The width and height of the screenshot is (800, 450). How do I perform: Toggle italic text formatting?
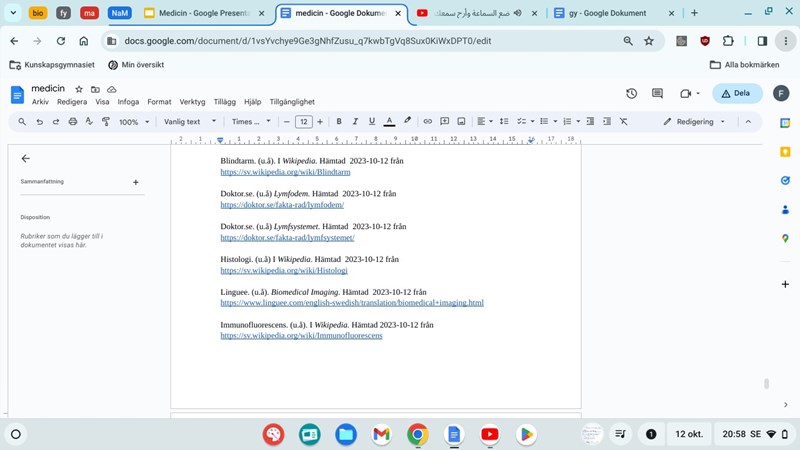pos(355,122)
